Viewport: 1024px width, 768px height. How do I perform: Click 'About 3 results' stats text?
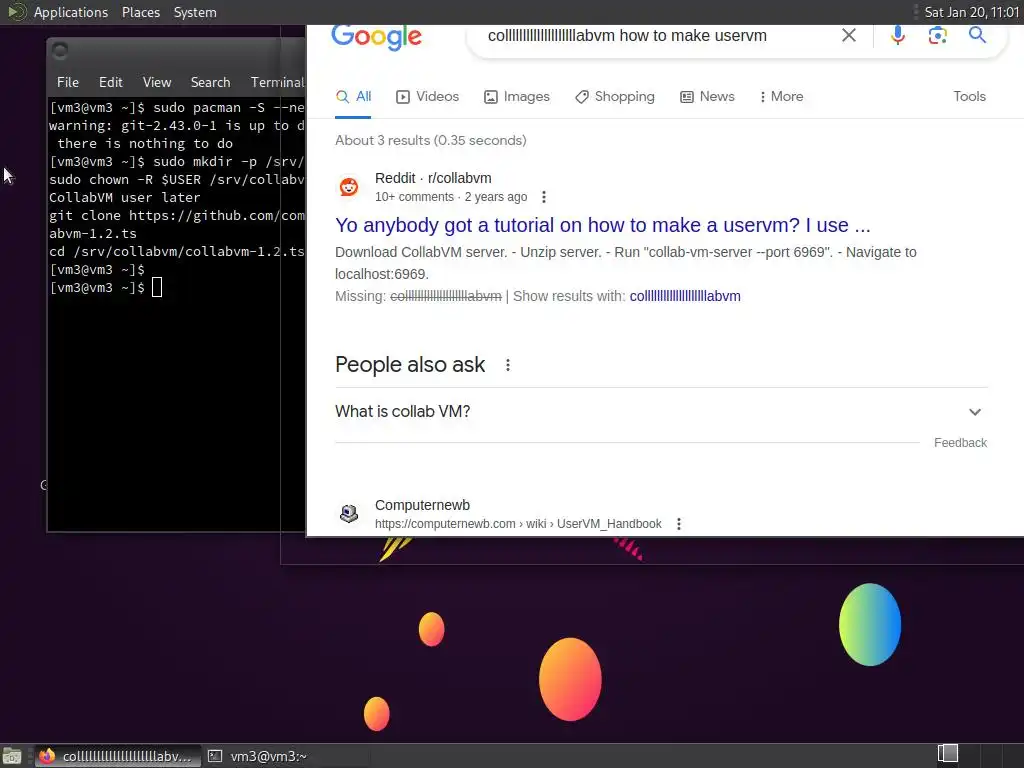(x=430, y=140)
